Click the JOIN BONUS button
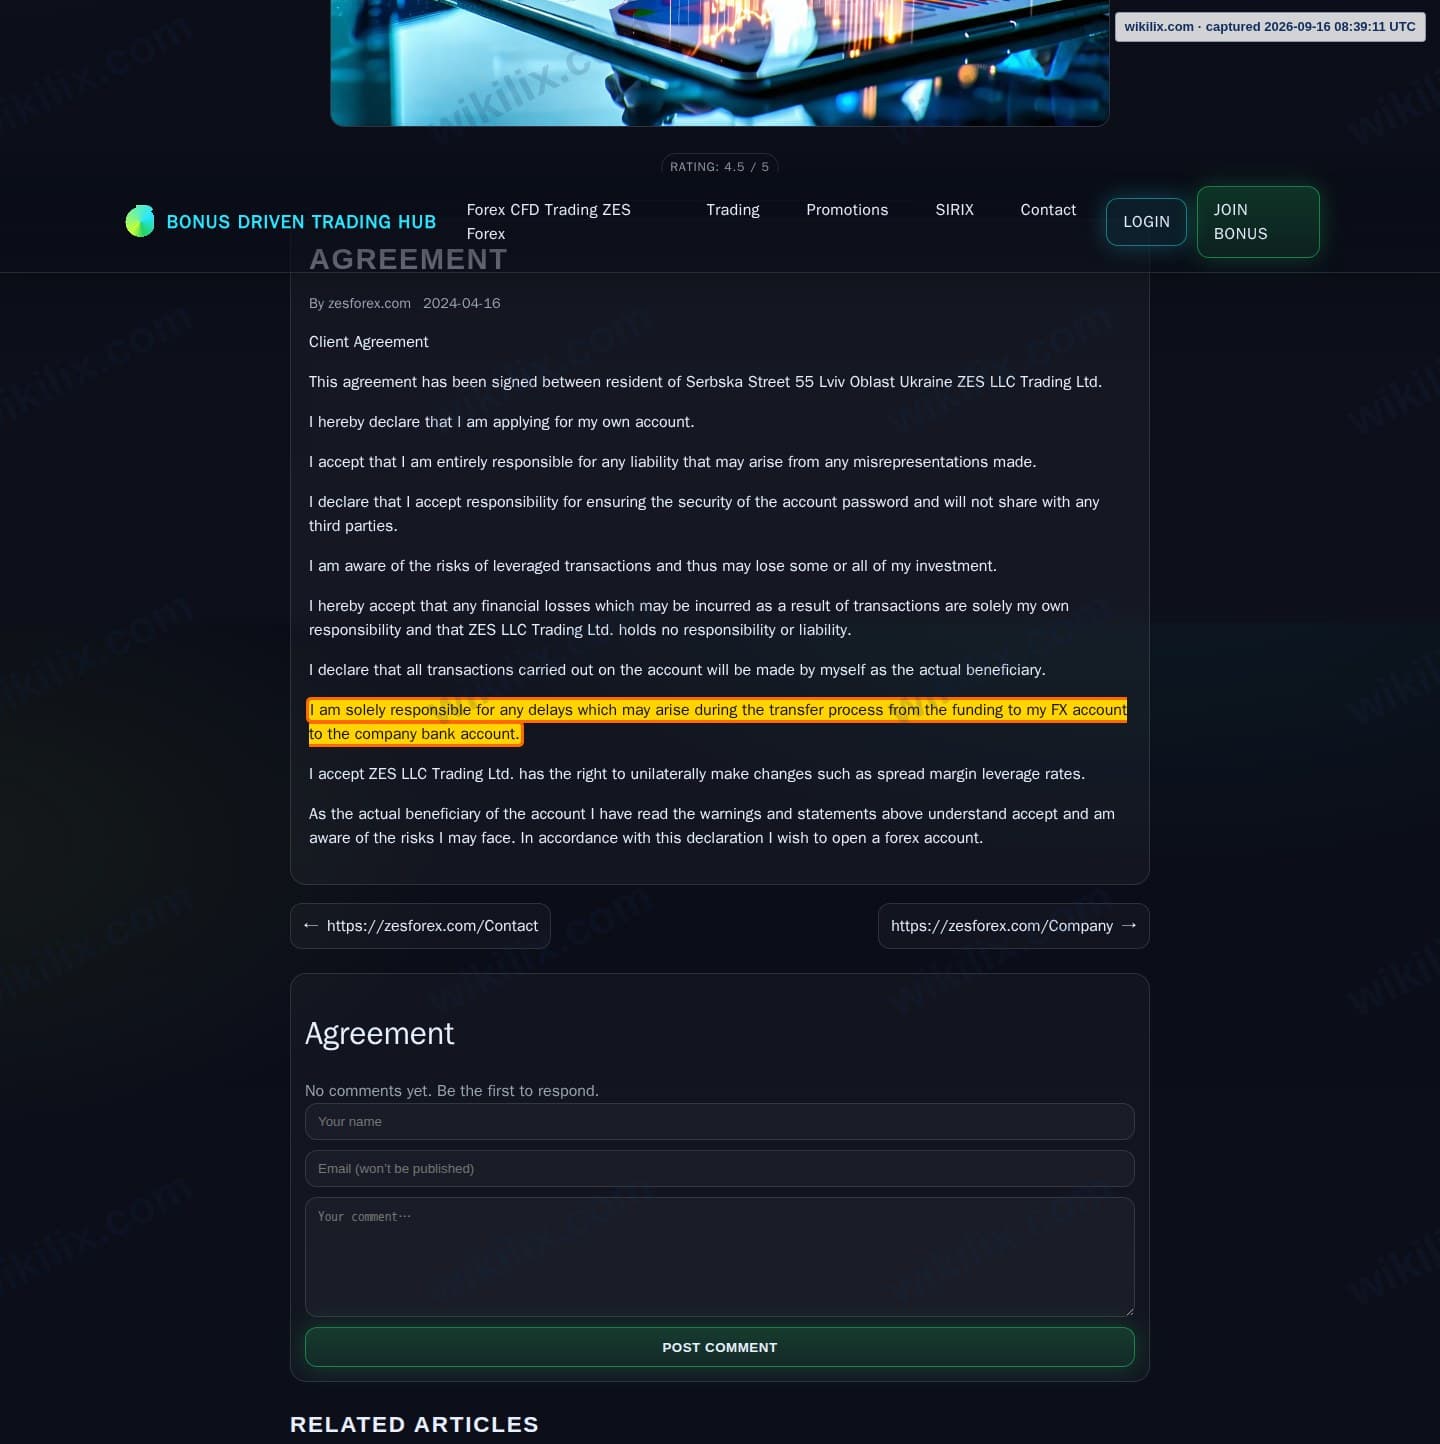The image size is (1440, 1444). point(1258,222)
